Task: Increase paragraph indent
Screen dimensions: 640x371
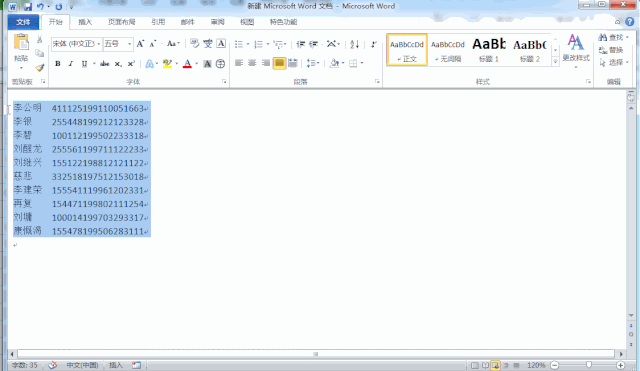Action: (313, 44)
